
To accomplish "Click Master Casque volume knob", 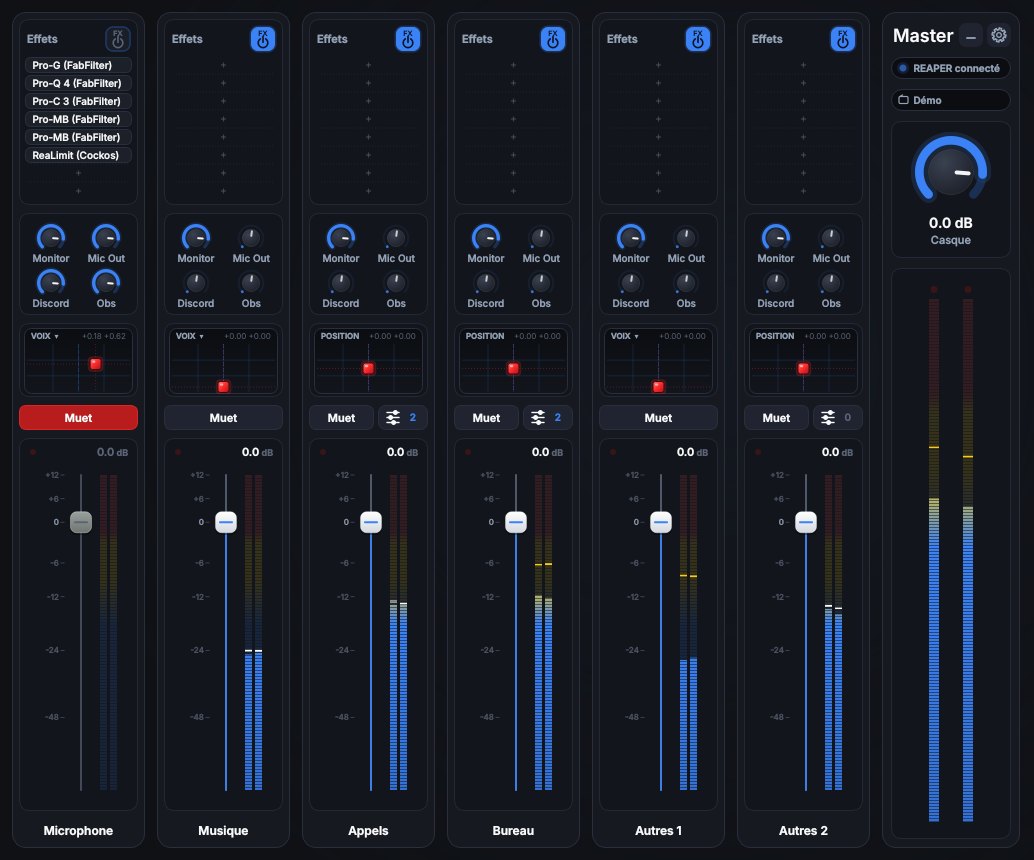I will [x=950, y=171].
